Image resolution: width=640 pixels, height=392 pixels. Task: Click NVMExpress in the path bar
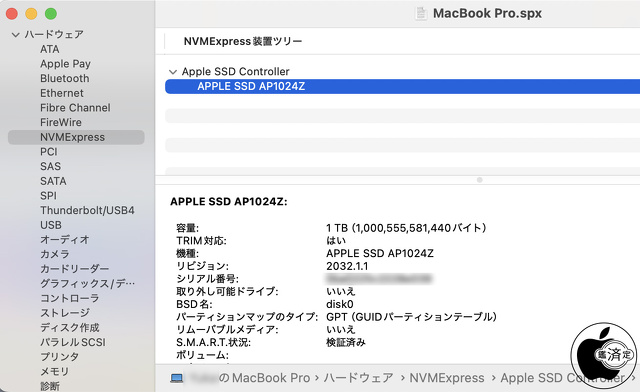click(447, 378)
